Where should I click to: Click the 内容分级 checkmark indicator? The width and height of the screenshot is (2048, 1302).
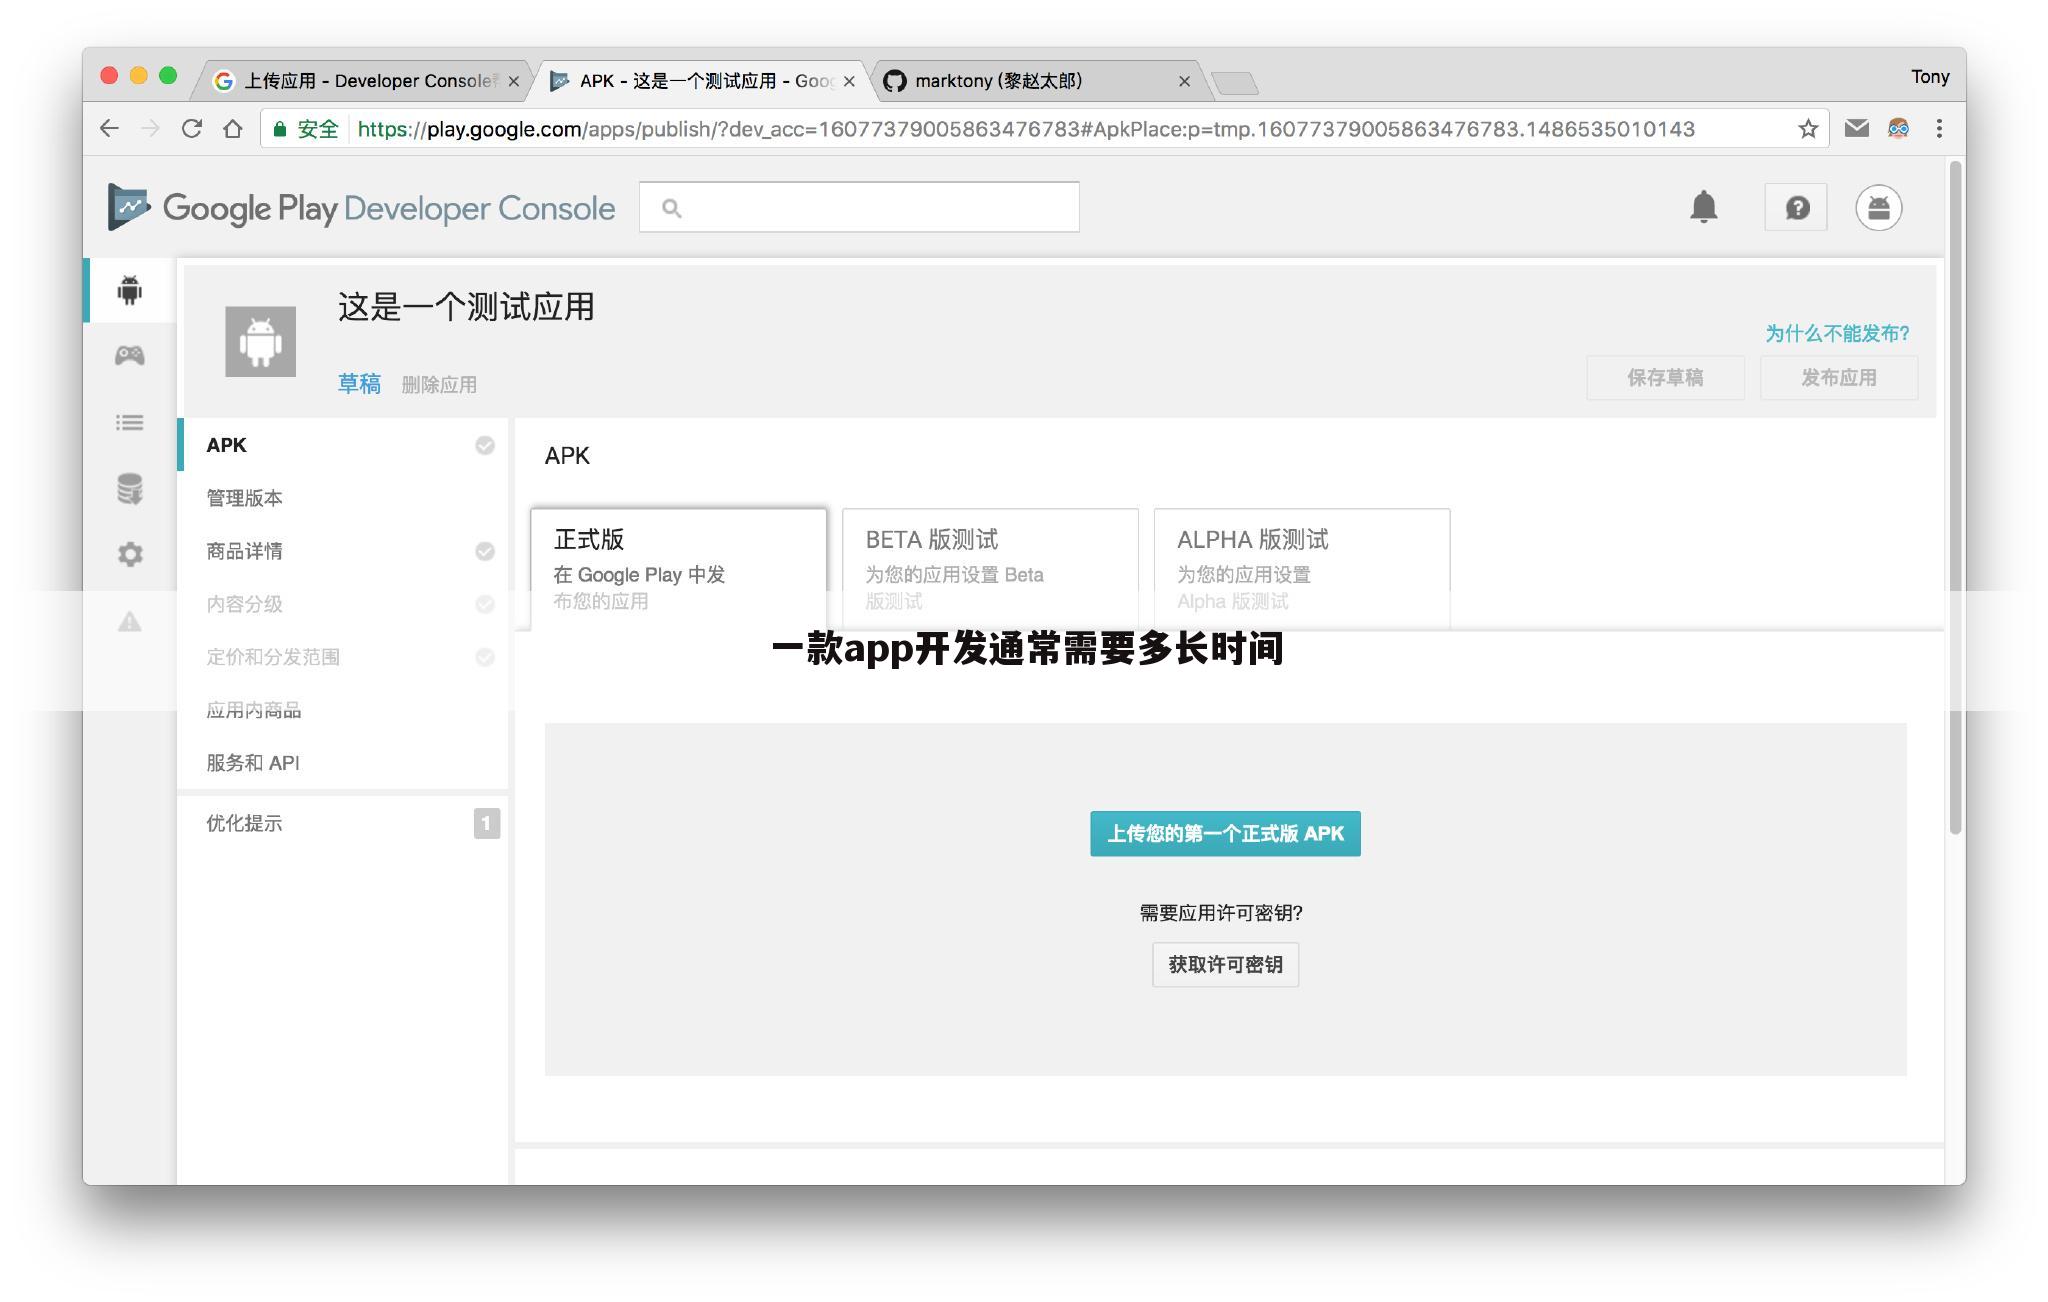484,604
